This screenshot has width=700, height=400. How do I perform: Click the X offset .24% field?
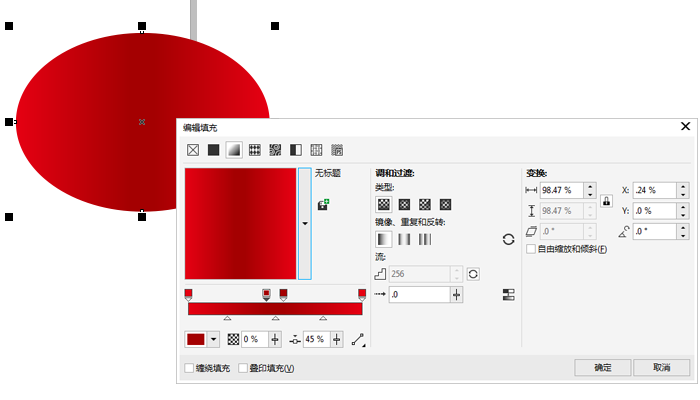tap(655, 191)
